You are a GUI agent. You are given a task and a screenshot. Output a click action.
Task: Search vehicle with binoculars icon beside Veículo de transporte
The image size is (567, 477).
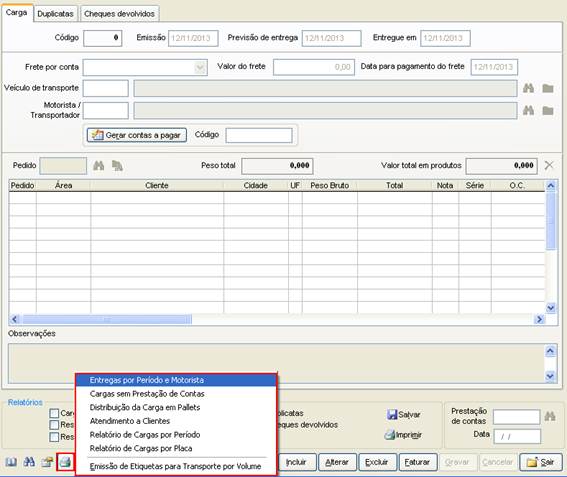(528, 88)
